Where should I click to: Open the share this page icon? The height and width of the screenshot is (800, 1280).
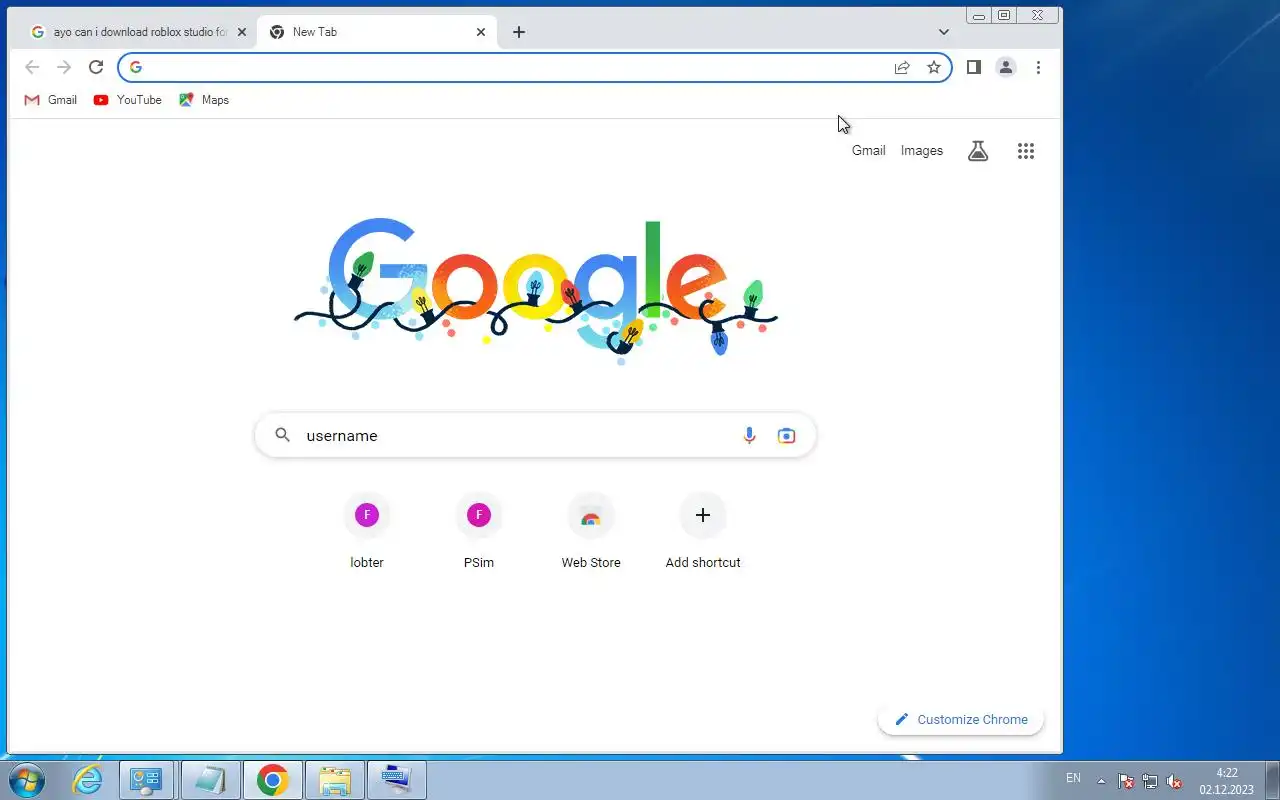tap(902, 67)
